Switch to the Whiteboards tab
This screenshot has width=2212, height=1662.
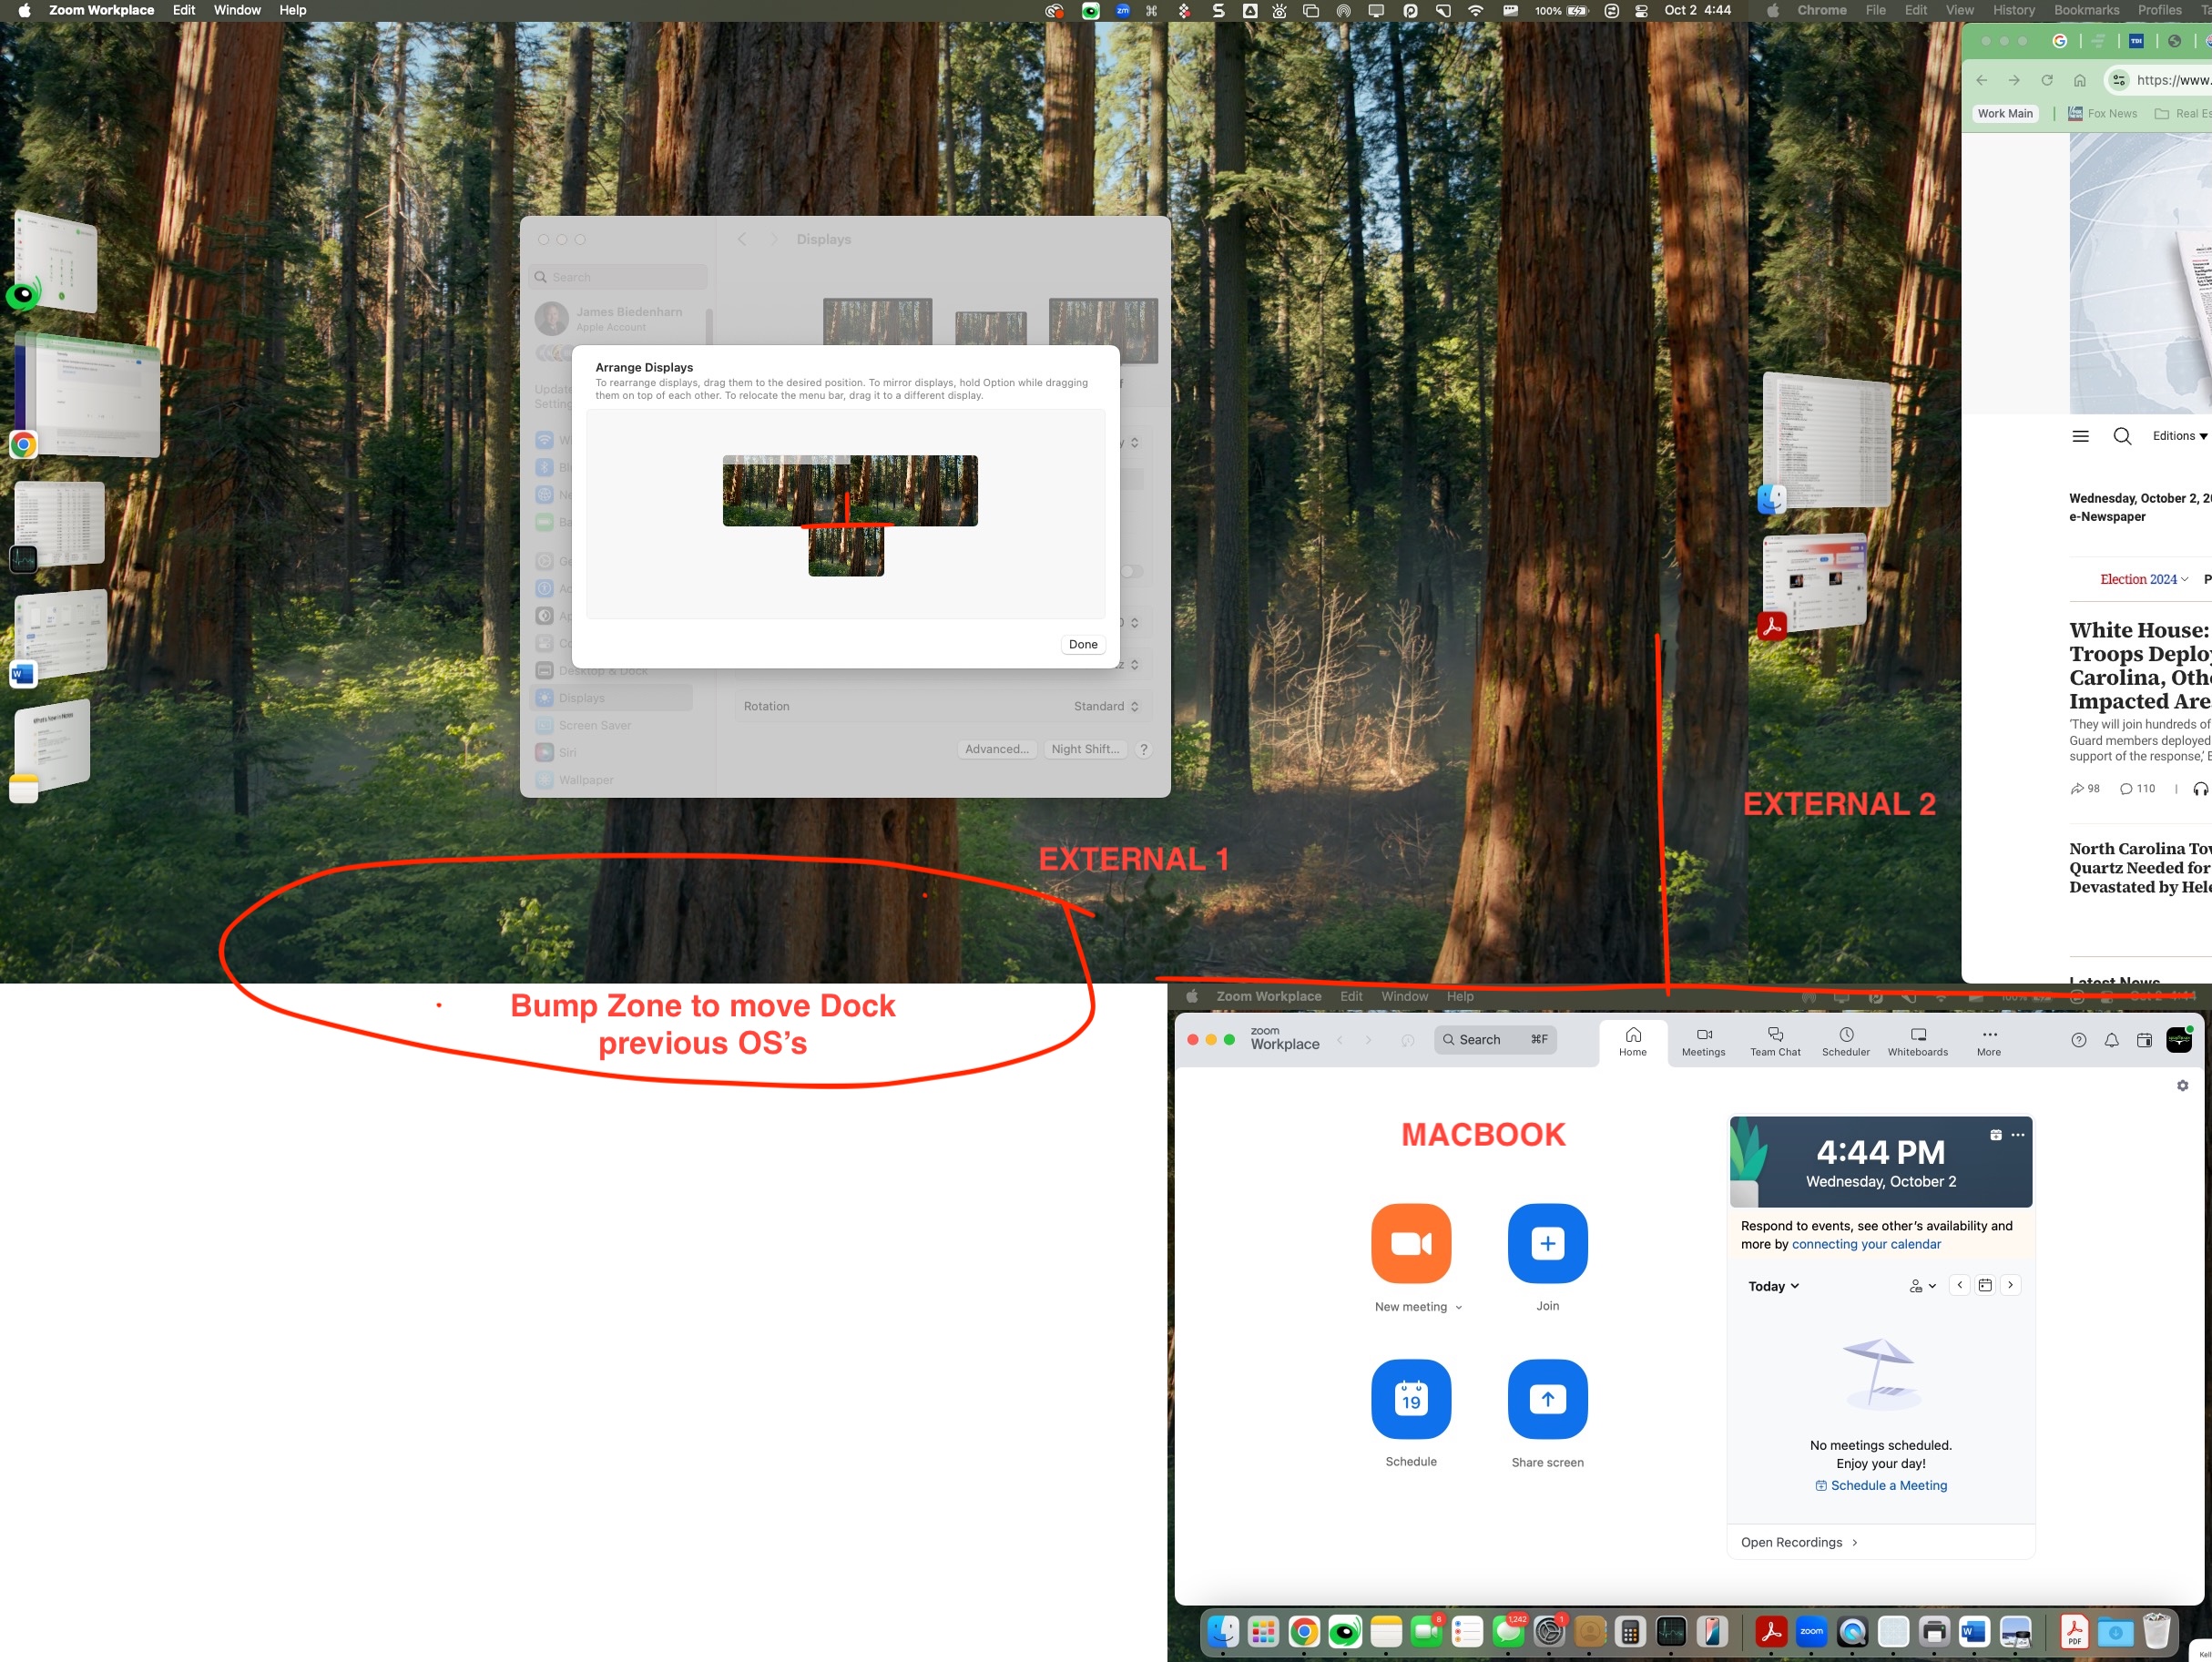1916,1041
